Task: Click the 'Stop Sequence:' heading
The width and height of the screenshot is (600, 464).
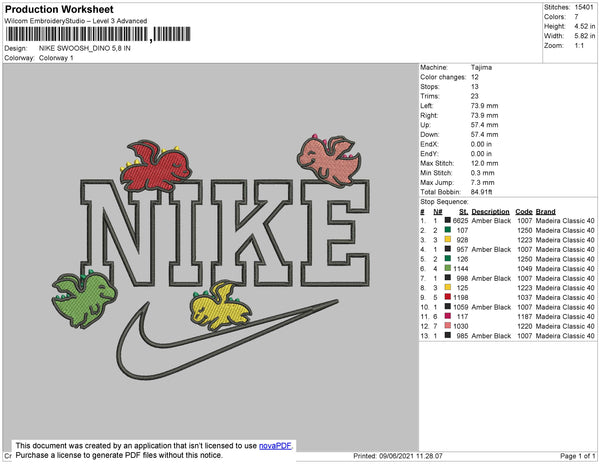Action: point(444,202)
